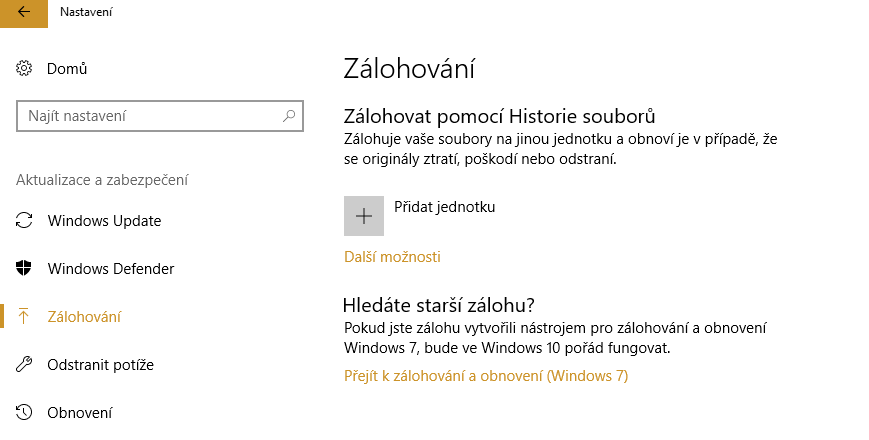Open the Další možnosti link
Viewport: 869px width, 440px height.
tap(392, 257)
